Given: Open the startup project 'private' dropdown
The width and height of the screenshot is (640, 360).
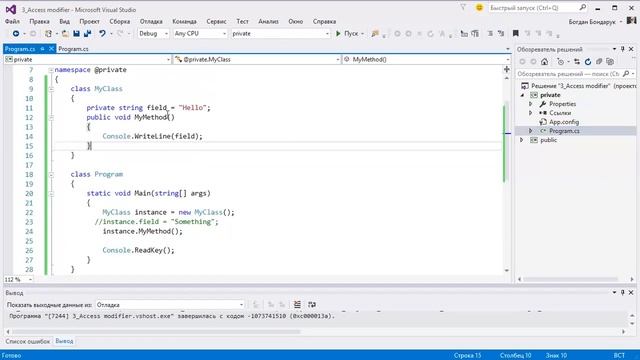Looking at the screenshot, I should [x=280, y=33].
